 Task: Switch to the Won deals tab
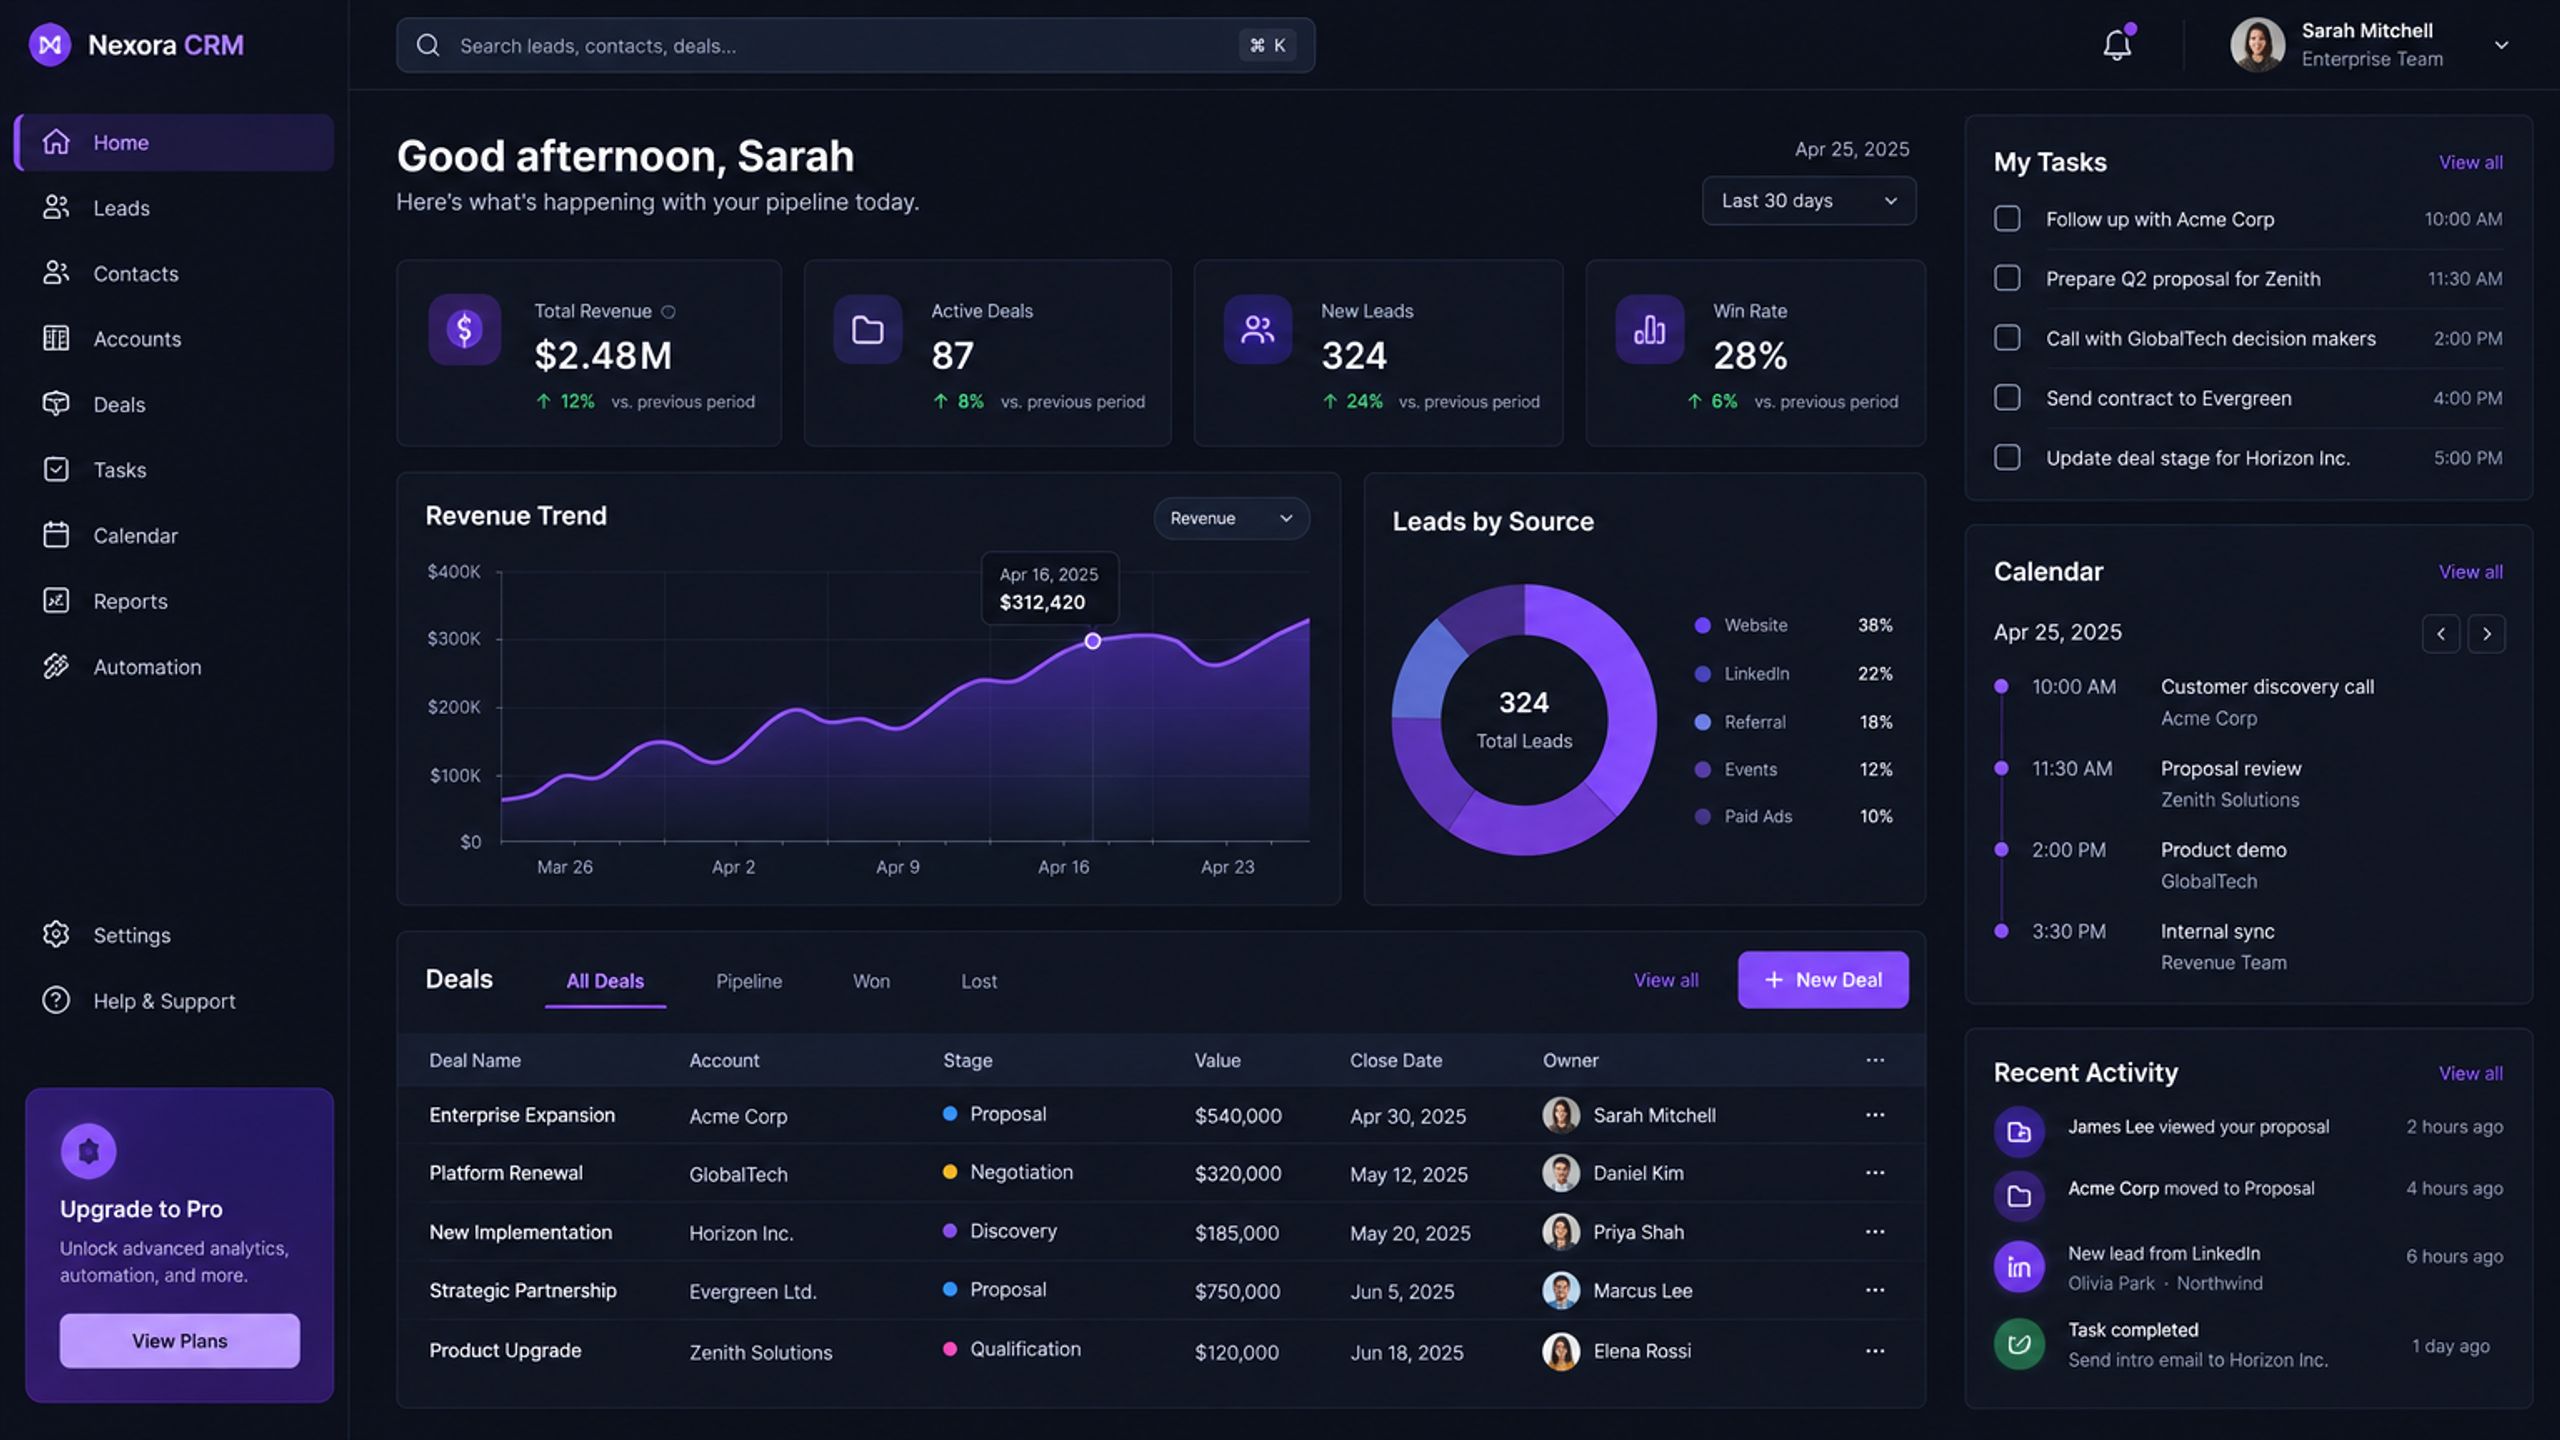[x=871, y=981]
